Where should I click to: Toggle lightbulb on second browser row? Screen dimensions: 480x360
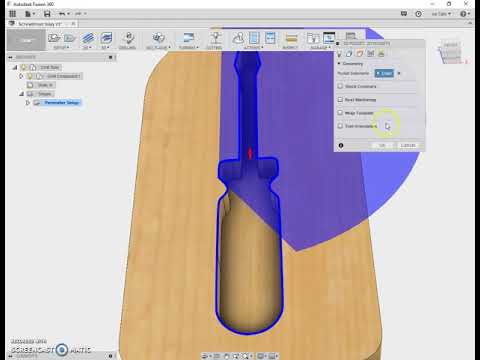pos(30,76)
